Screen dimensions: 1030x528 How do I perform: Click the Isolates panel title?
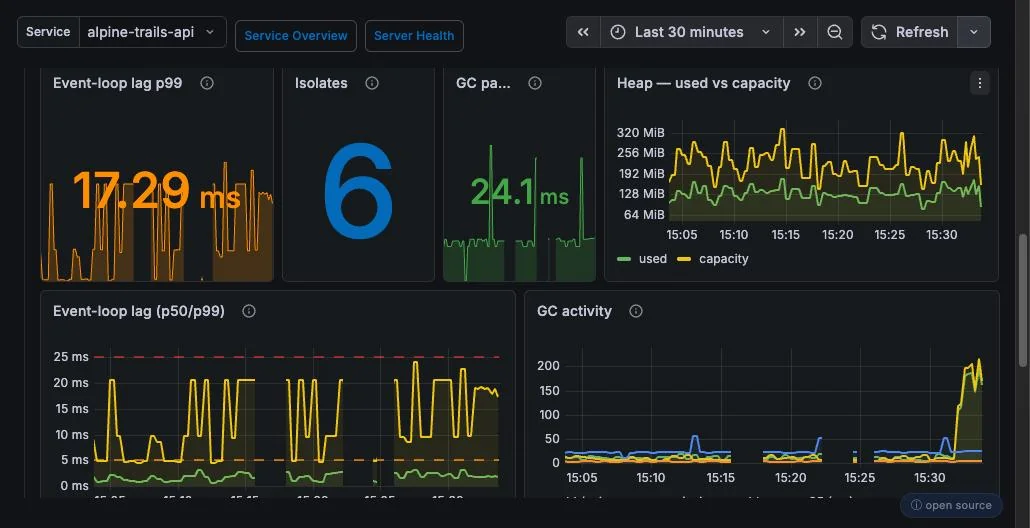[x=321, y=83]
